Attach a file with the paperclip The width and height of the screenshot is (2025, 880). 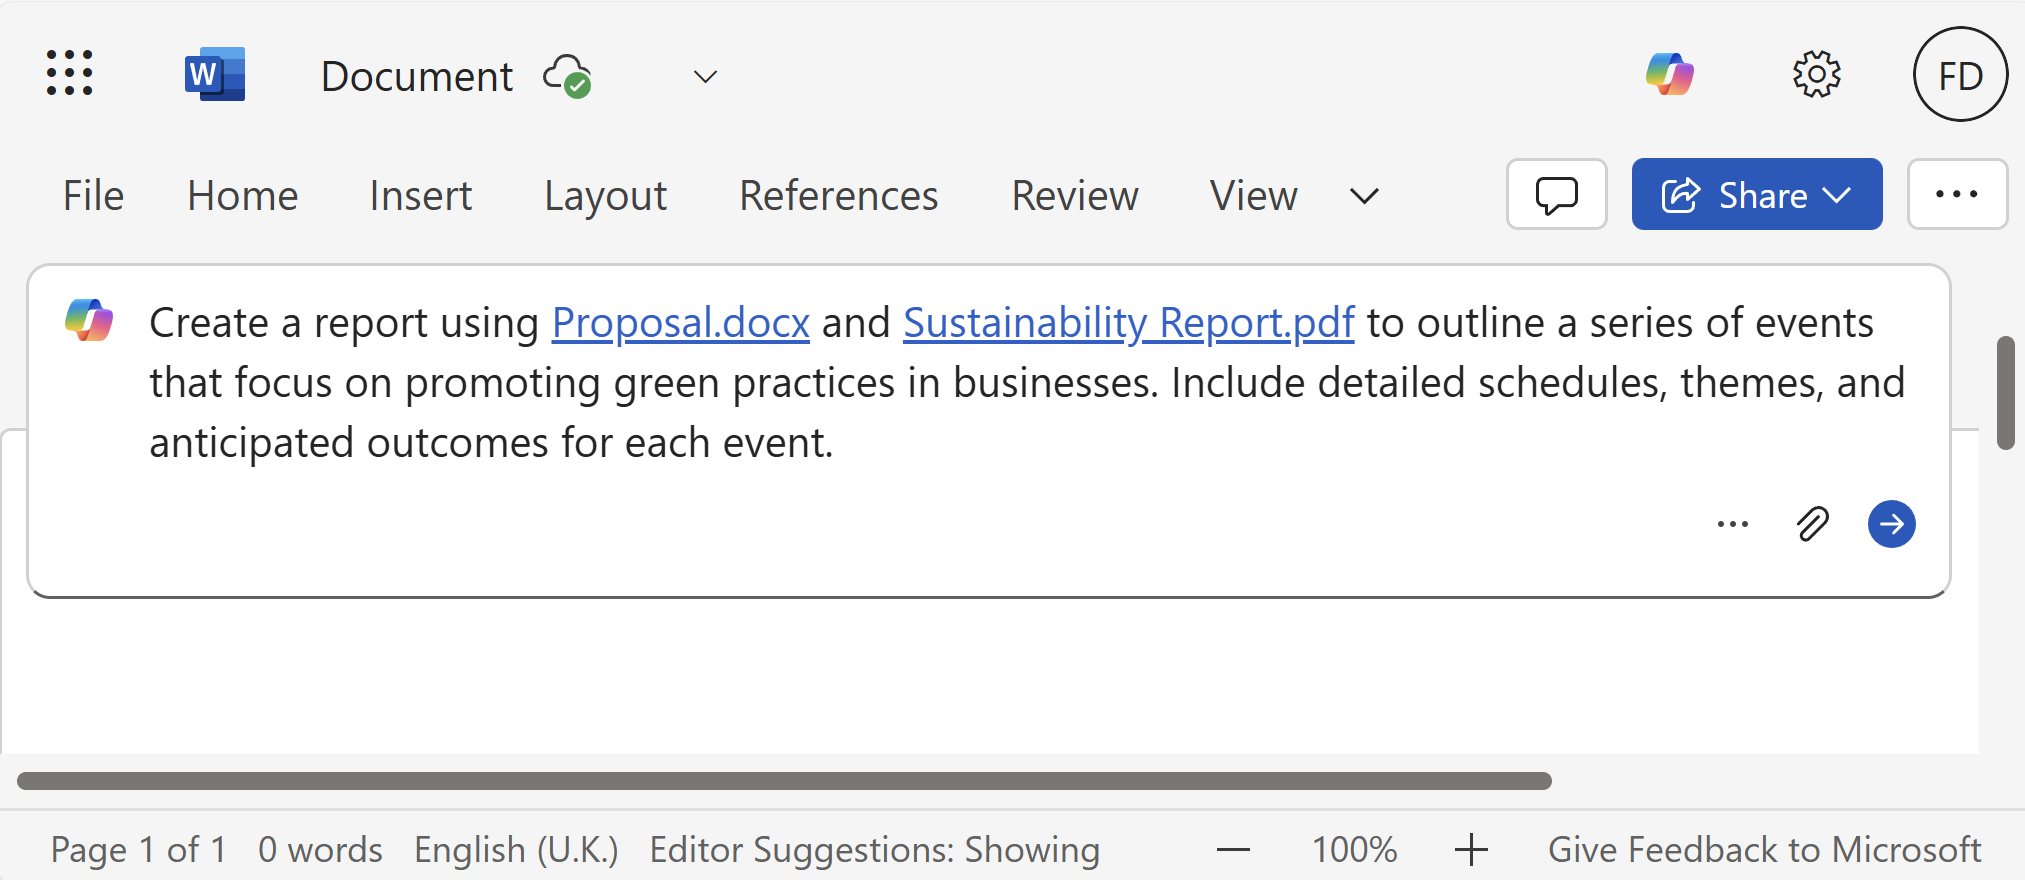click(x=1813, y=524)
